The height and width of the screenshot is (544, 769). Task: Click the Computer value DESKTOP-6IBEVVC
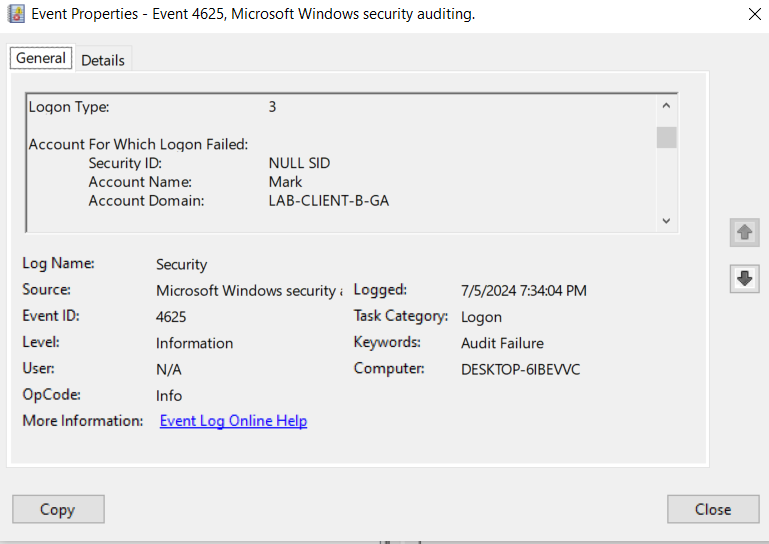point(520,369)
